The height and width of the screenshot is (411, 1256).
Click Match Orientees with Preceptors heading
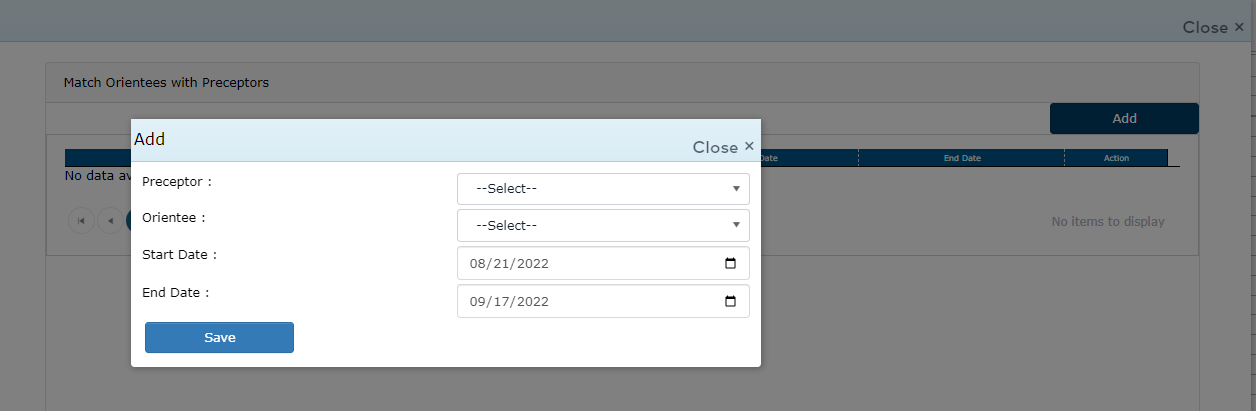coord(166,83)
